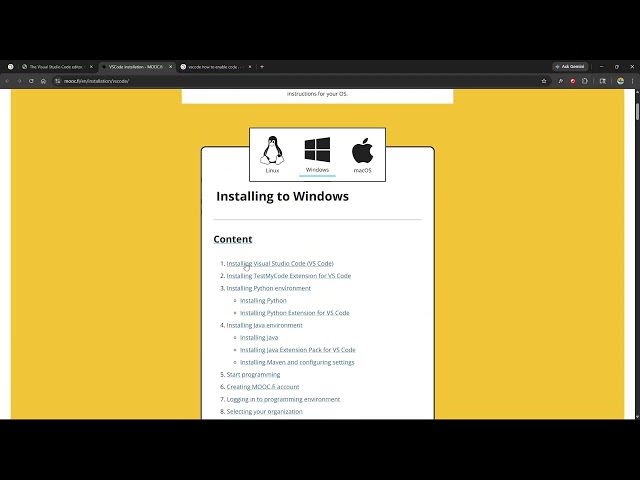Reload the current page
Screen dimensions: 640x480
tap(31, 81)
